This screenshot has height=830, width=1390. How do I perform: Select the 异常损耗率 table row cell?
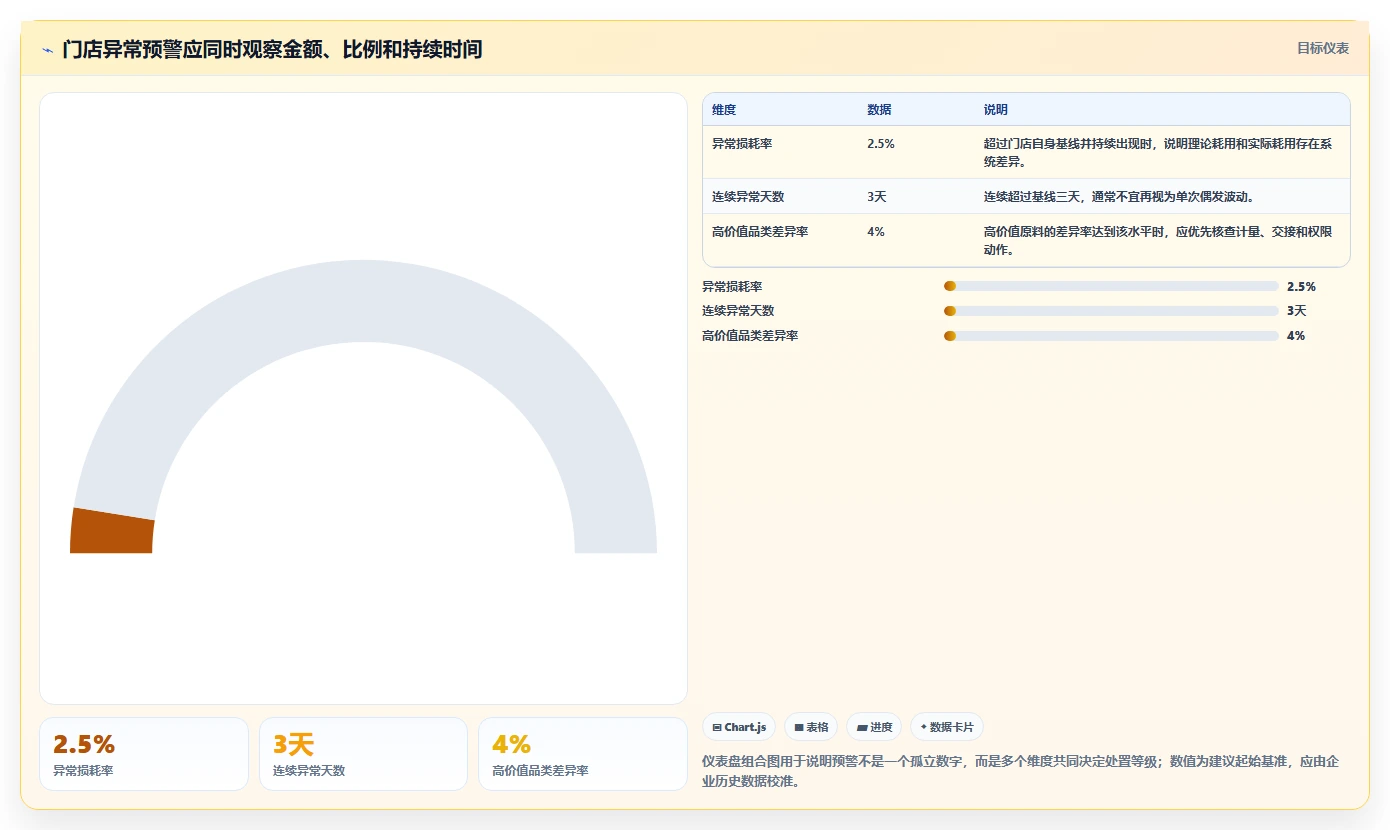pyautogui.click(x=742, y=144)
